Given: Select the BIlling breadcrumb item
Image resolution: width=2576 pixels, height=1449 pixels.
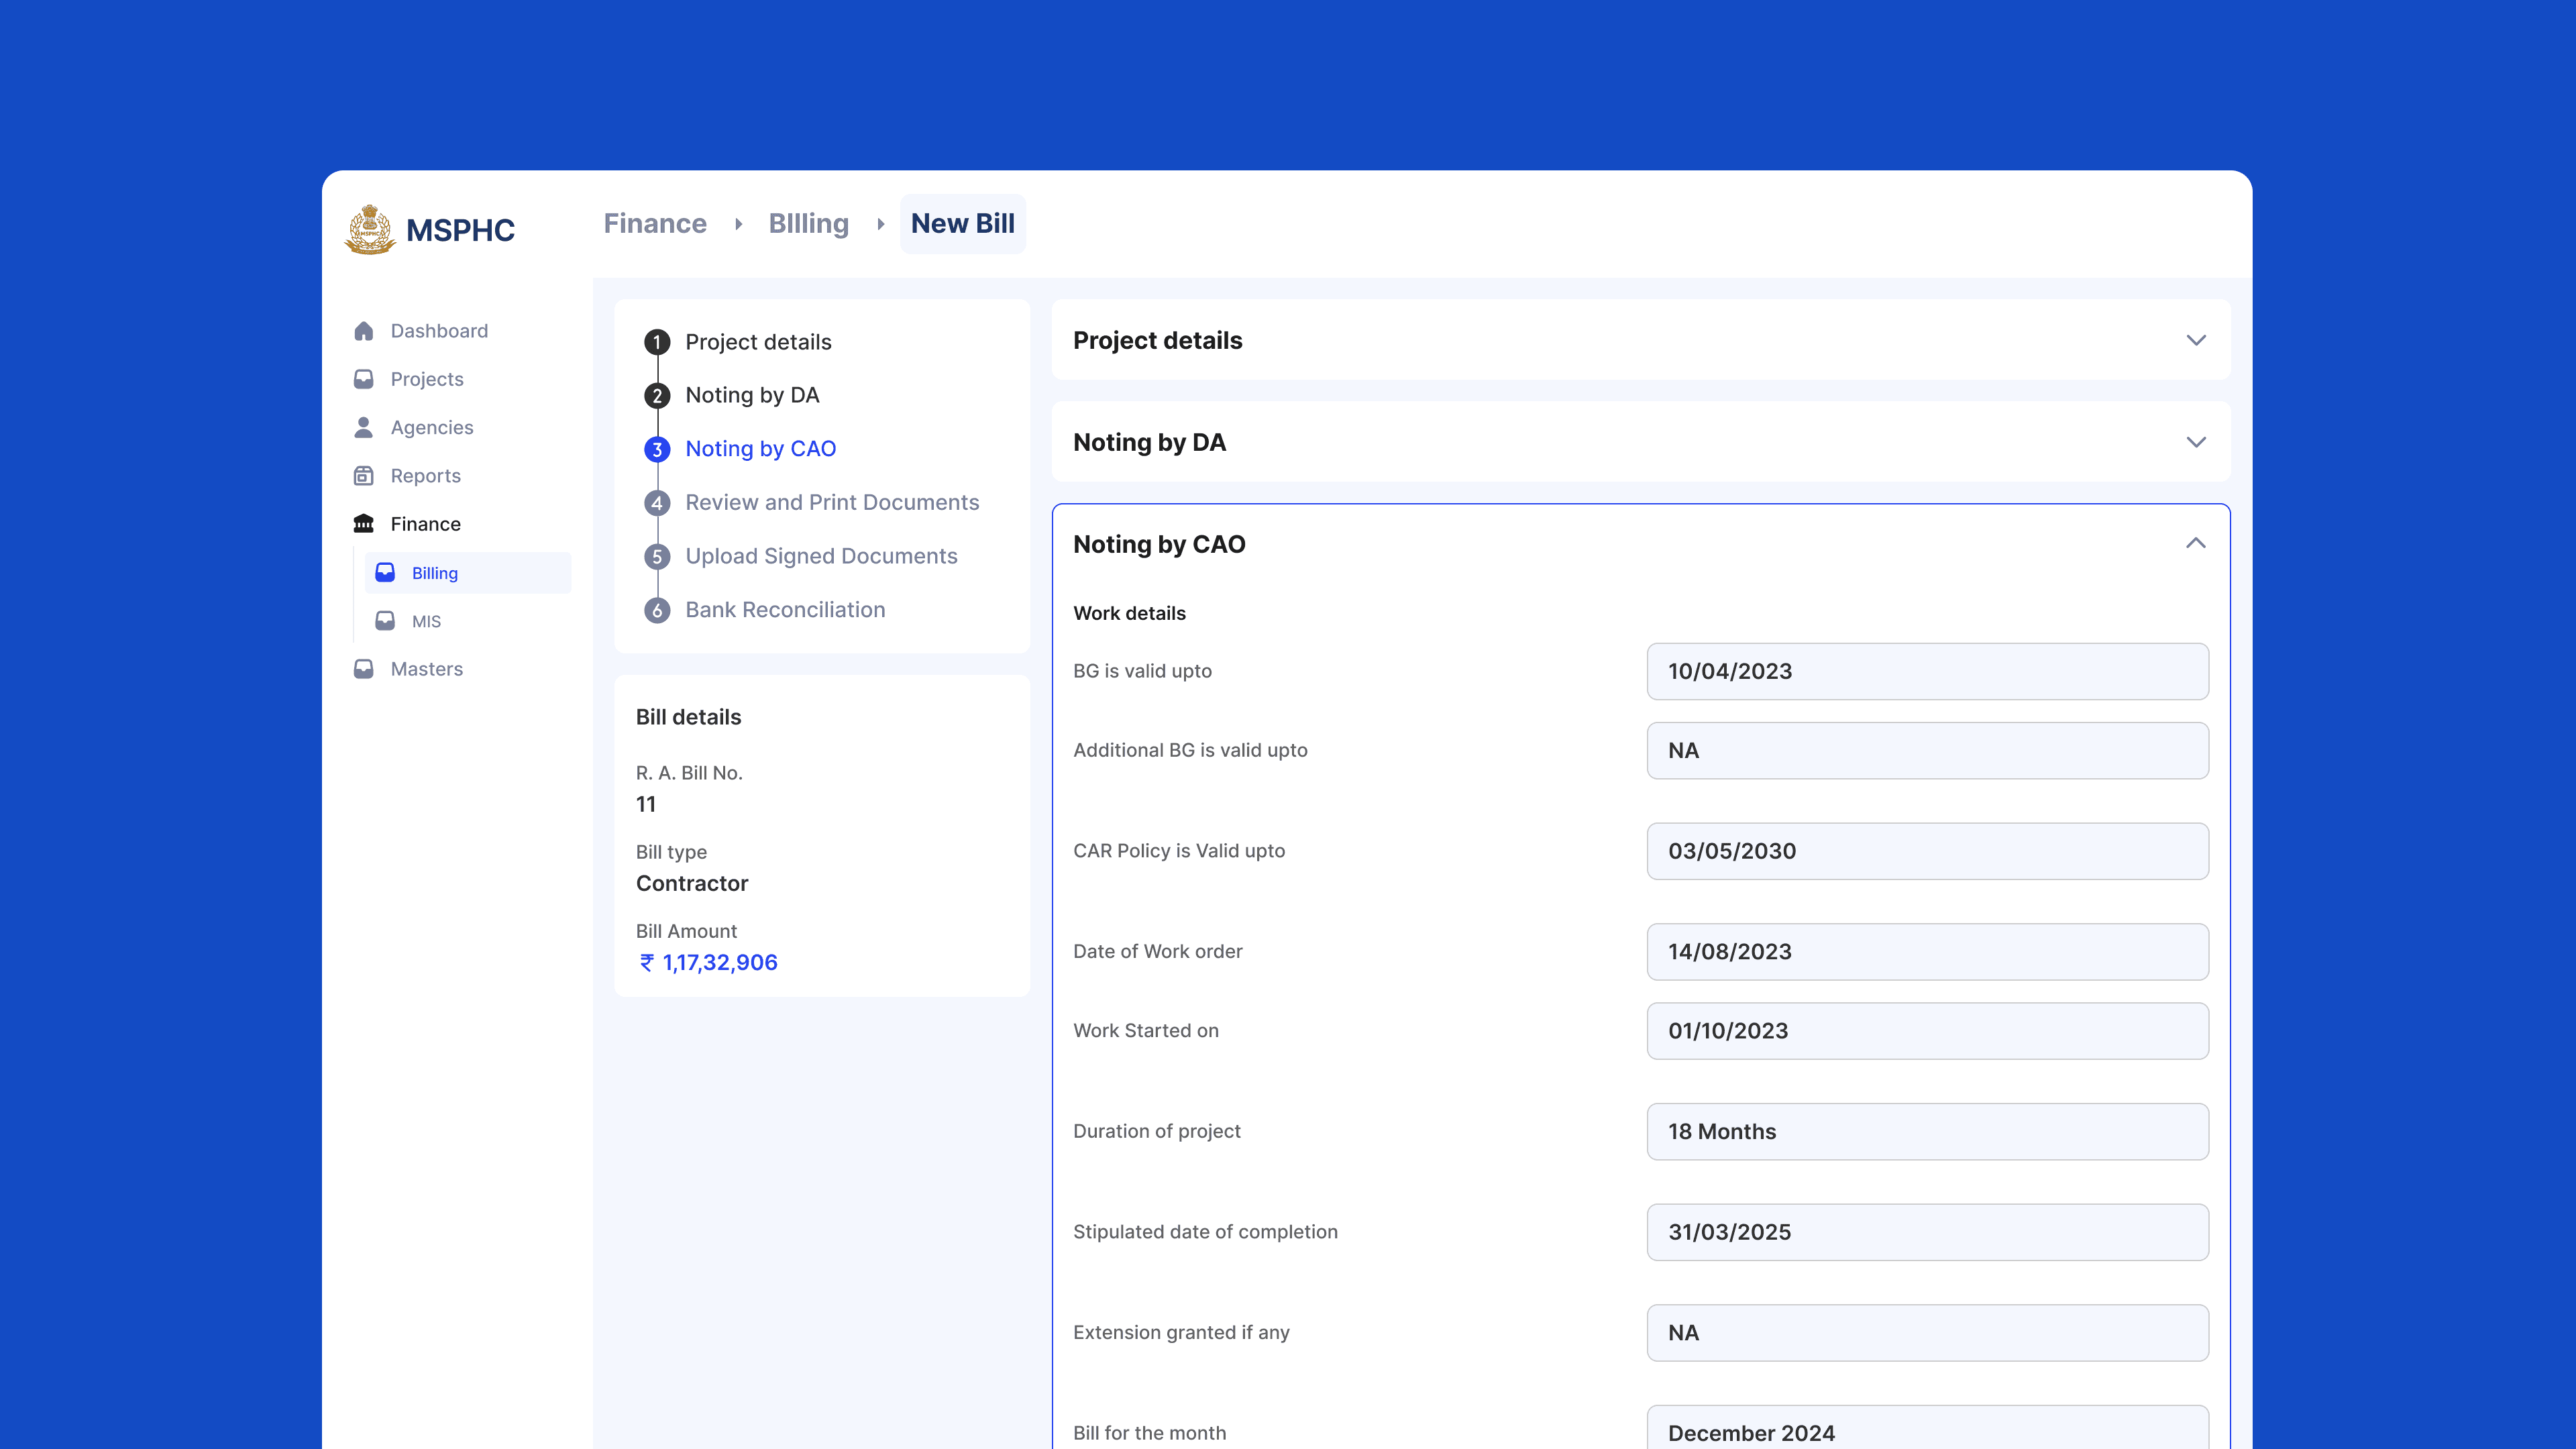Looking at the screenshot, I should click(808, 223).
